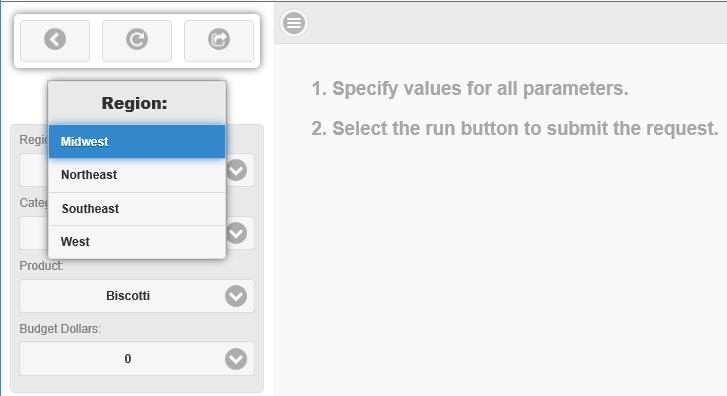This screenshot has height=396, width=727.
Task: Expand the Category dropdown arrow
Action: tap(236, 233)
